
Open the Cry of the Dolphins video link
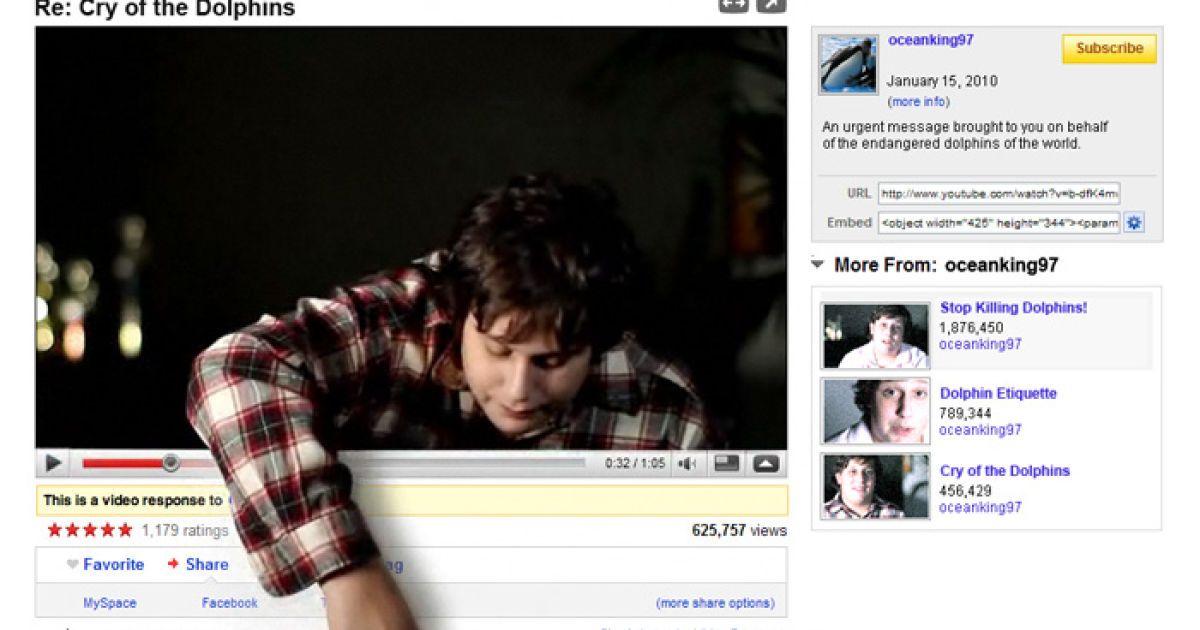pyautogui.click(x=1005, y=471)
